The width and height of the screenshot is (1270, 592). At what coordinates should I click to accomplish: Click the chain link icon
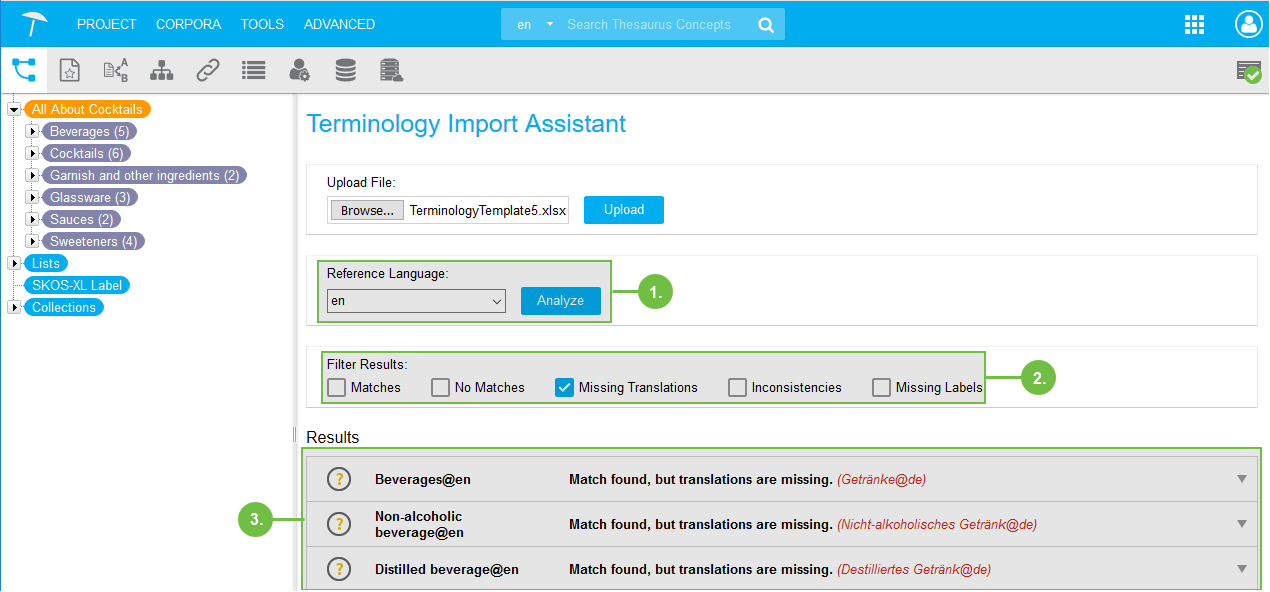tap(207, 70)
